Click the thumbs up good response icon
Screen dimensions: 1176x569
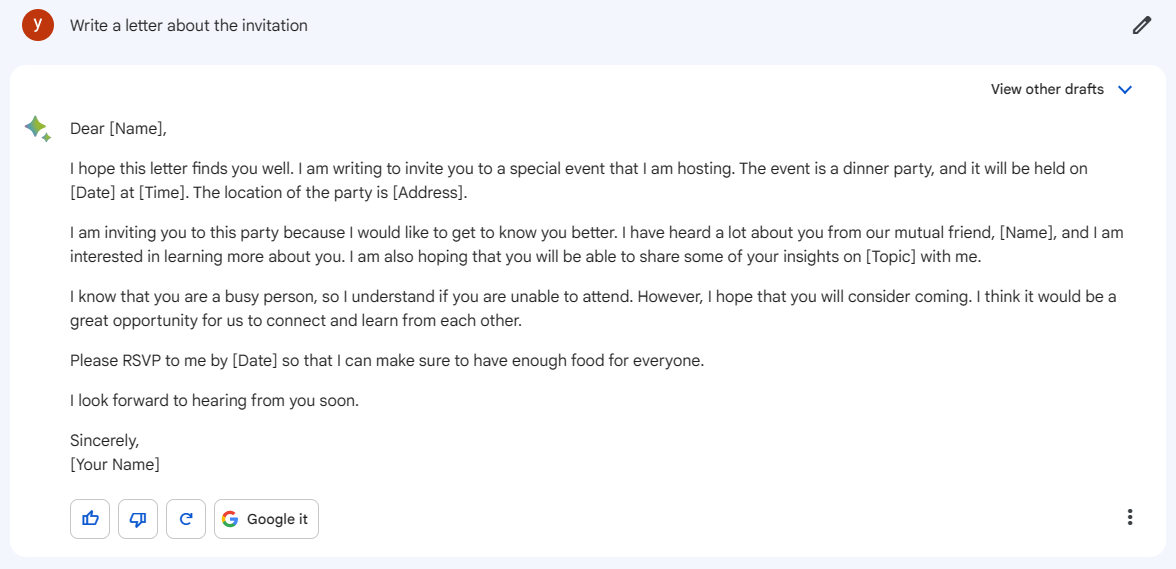pyautogui.click(x=90, y=519)
